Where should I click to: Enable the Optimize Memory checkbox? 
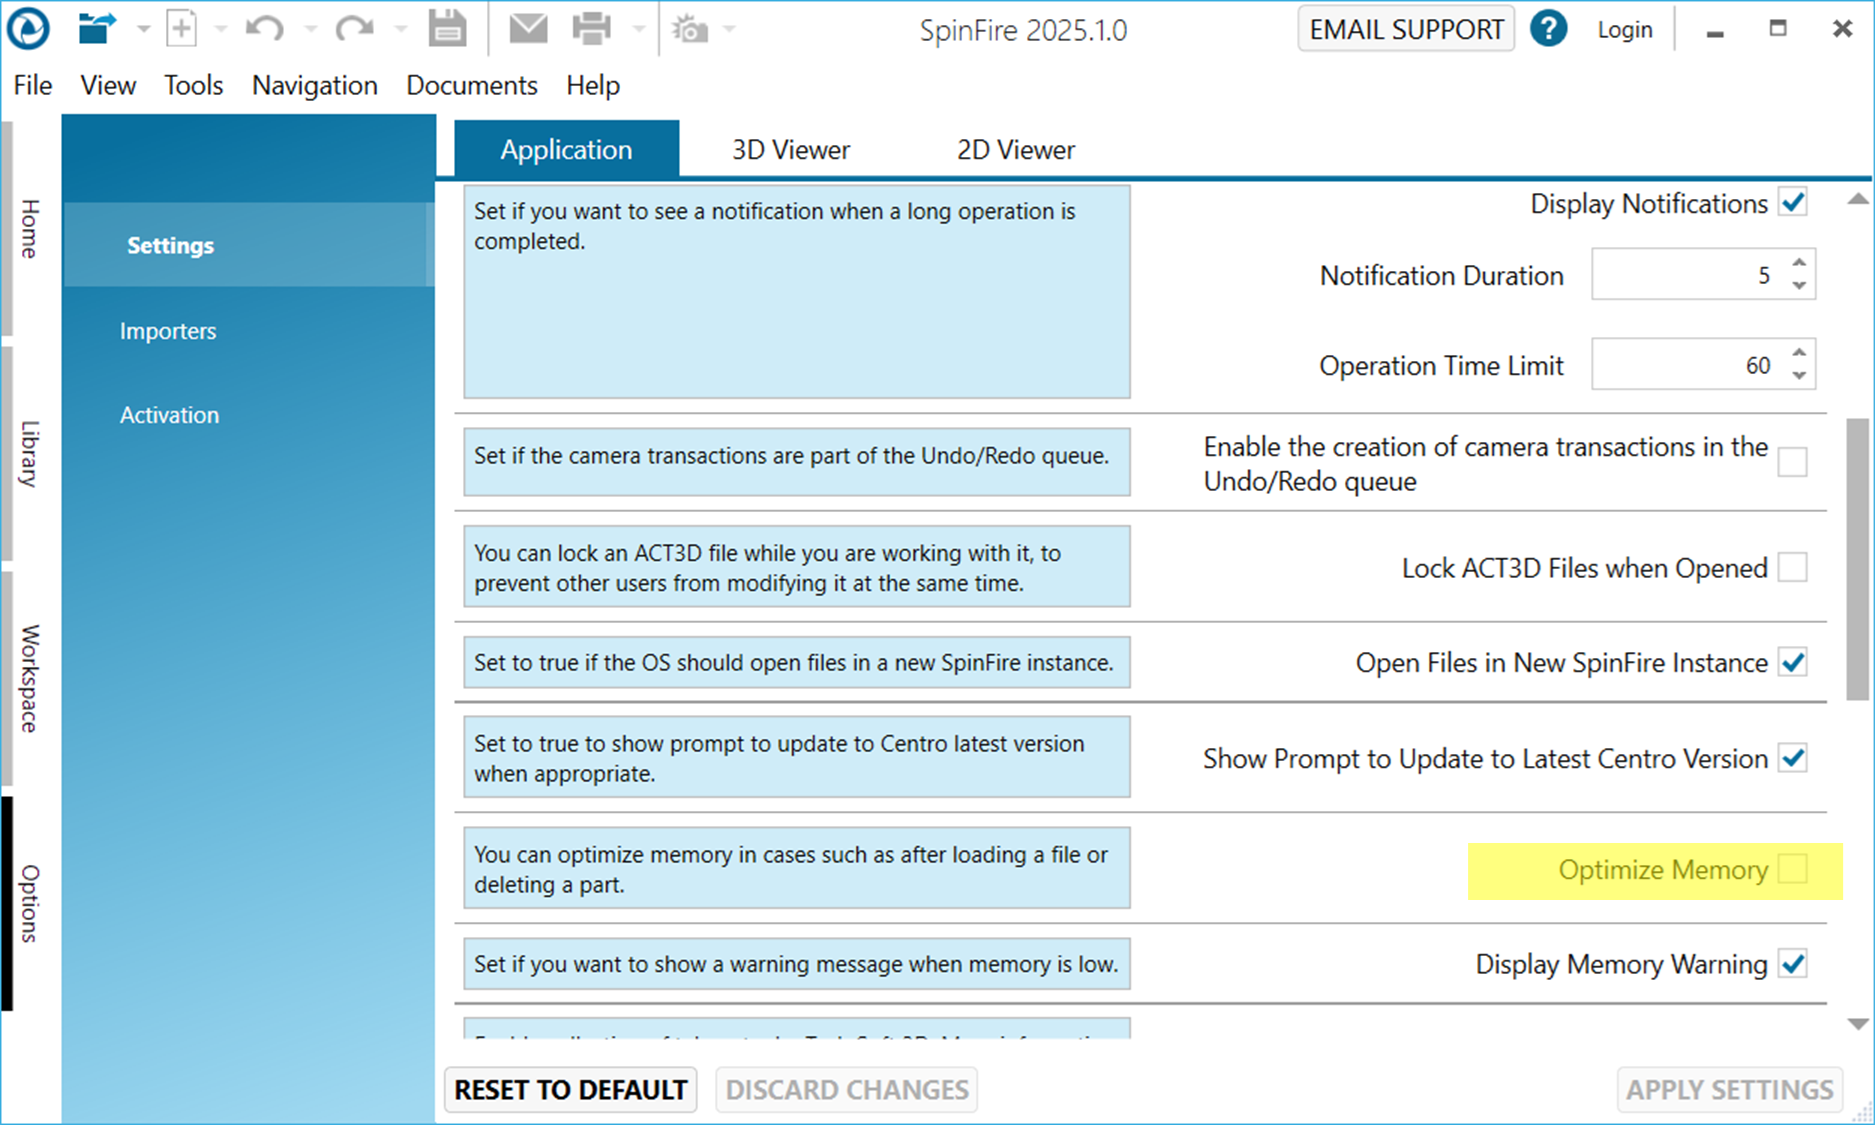(x=1792, y=870)
